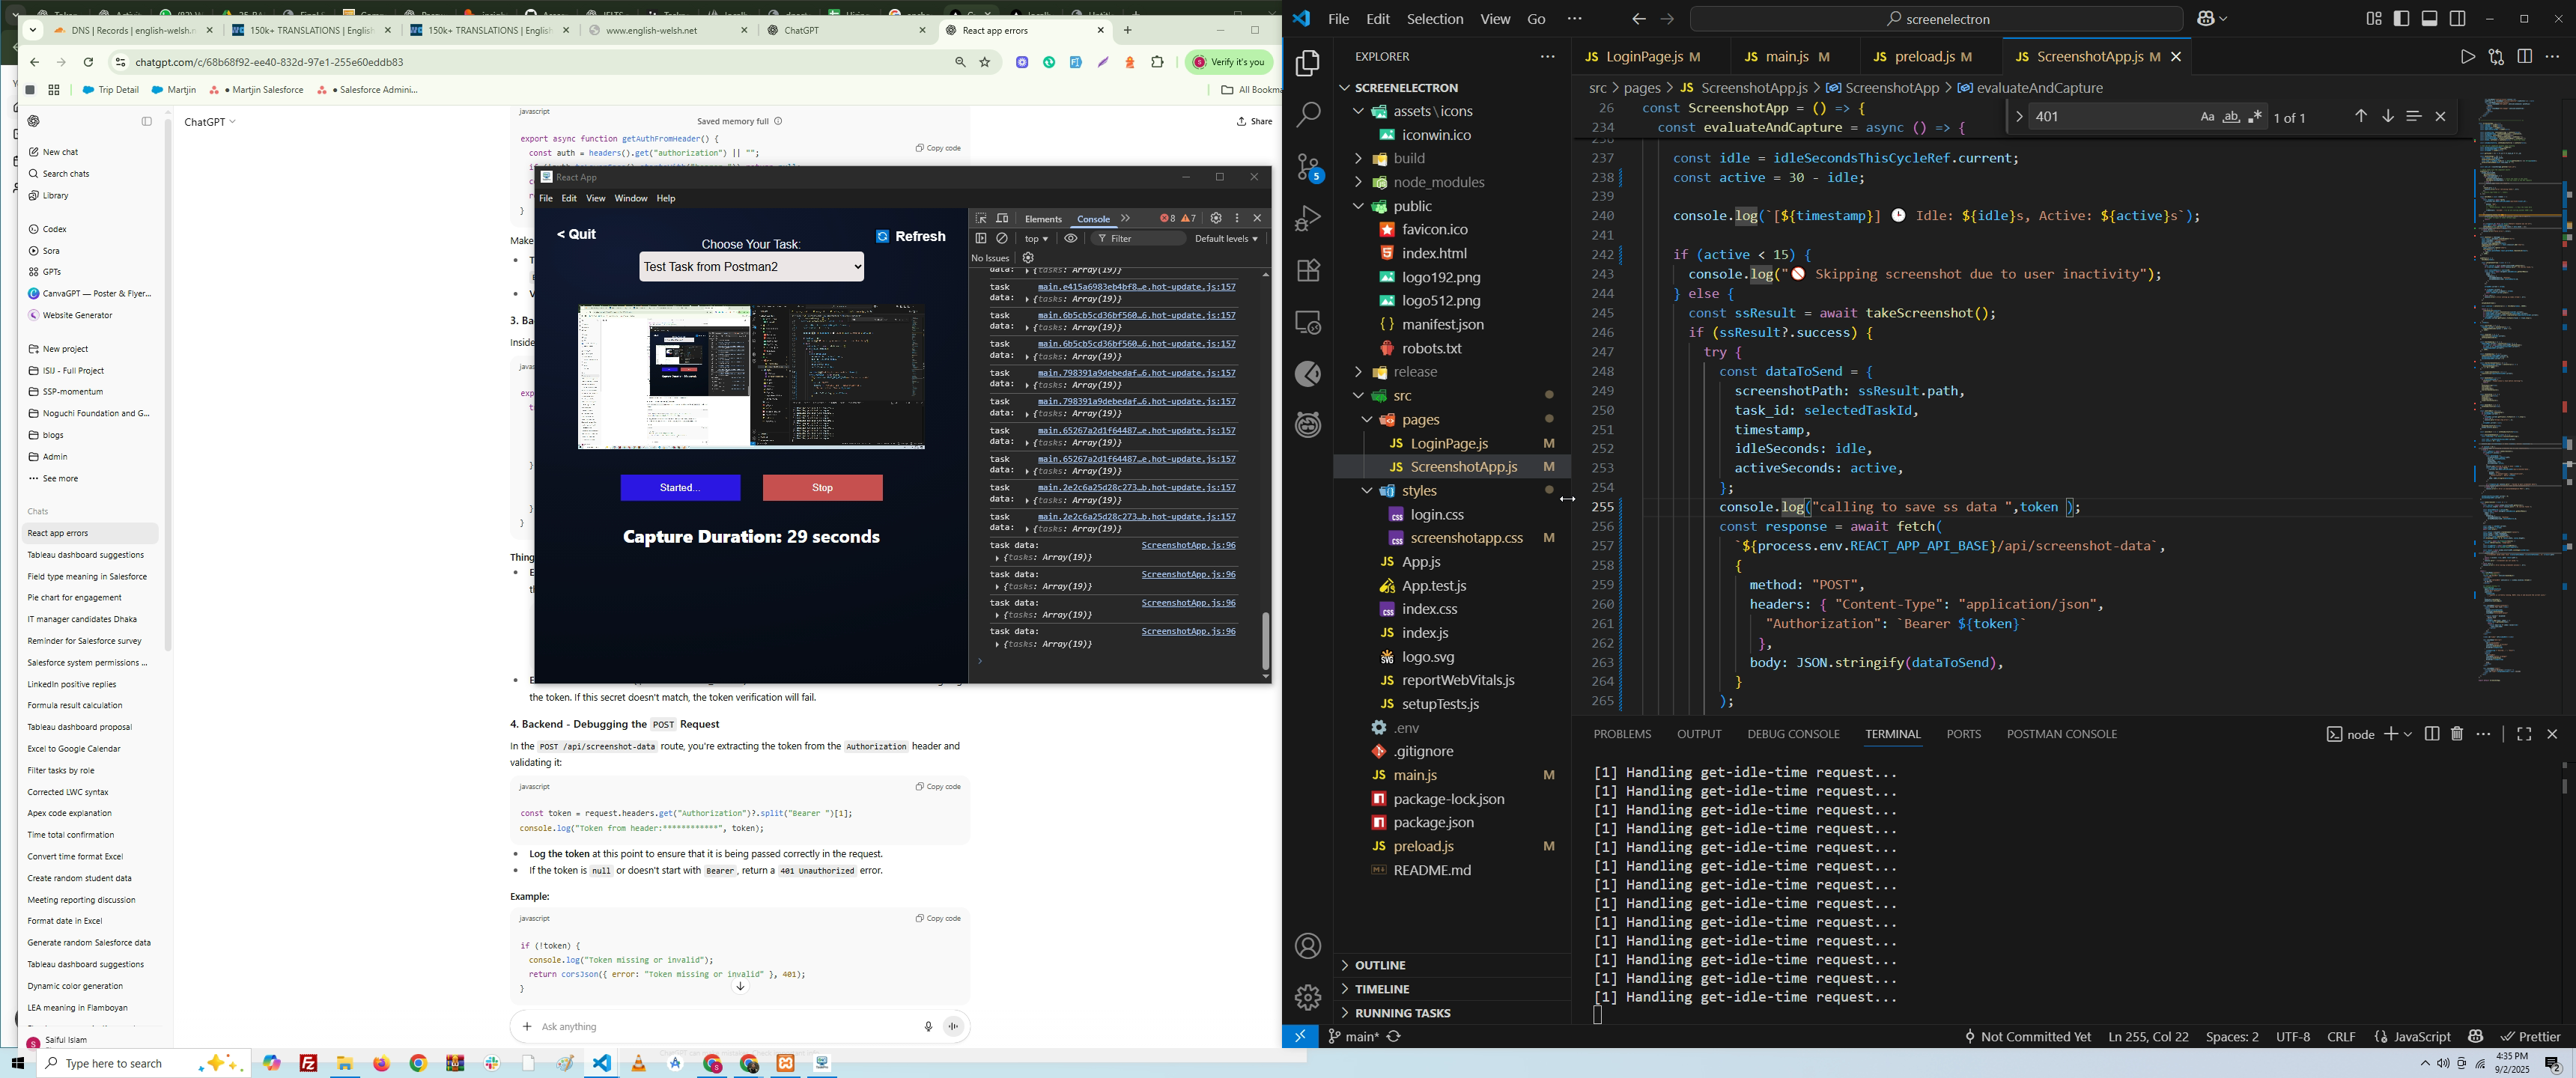Open Run and Debug view

(1308, 218)
